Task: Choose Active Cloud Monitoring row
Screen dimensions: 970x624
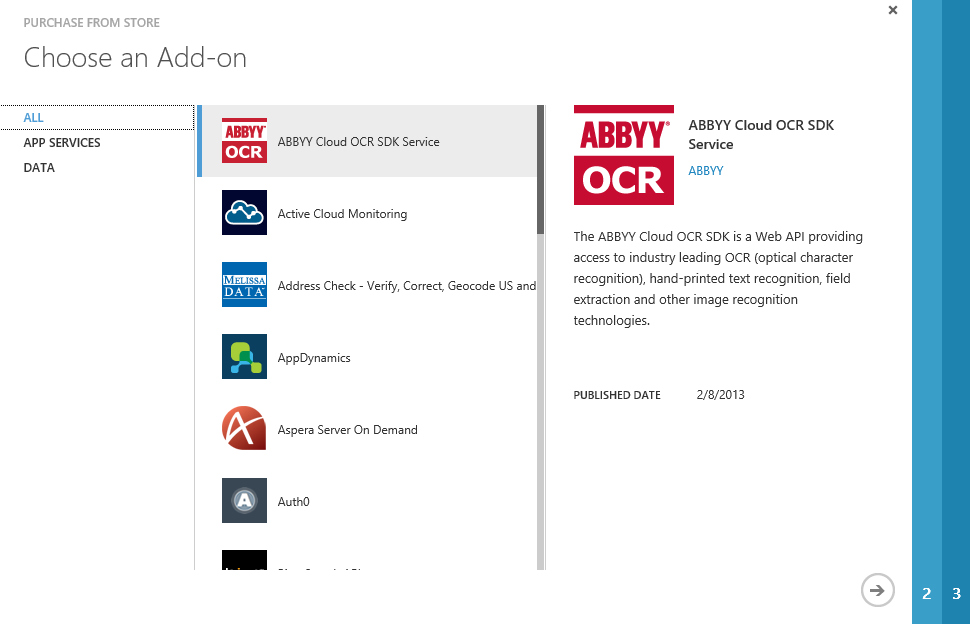Action: [367, 213]
